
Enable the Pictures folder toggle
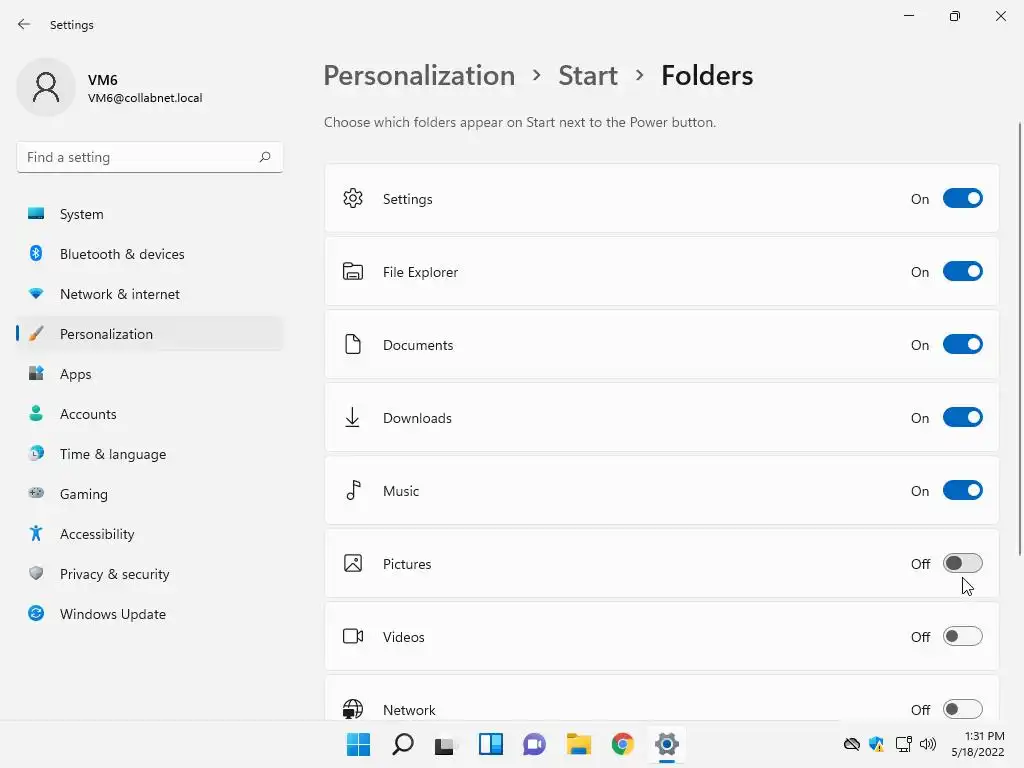click(x=962, y=564)
